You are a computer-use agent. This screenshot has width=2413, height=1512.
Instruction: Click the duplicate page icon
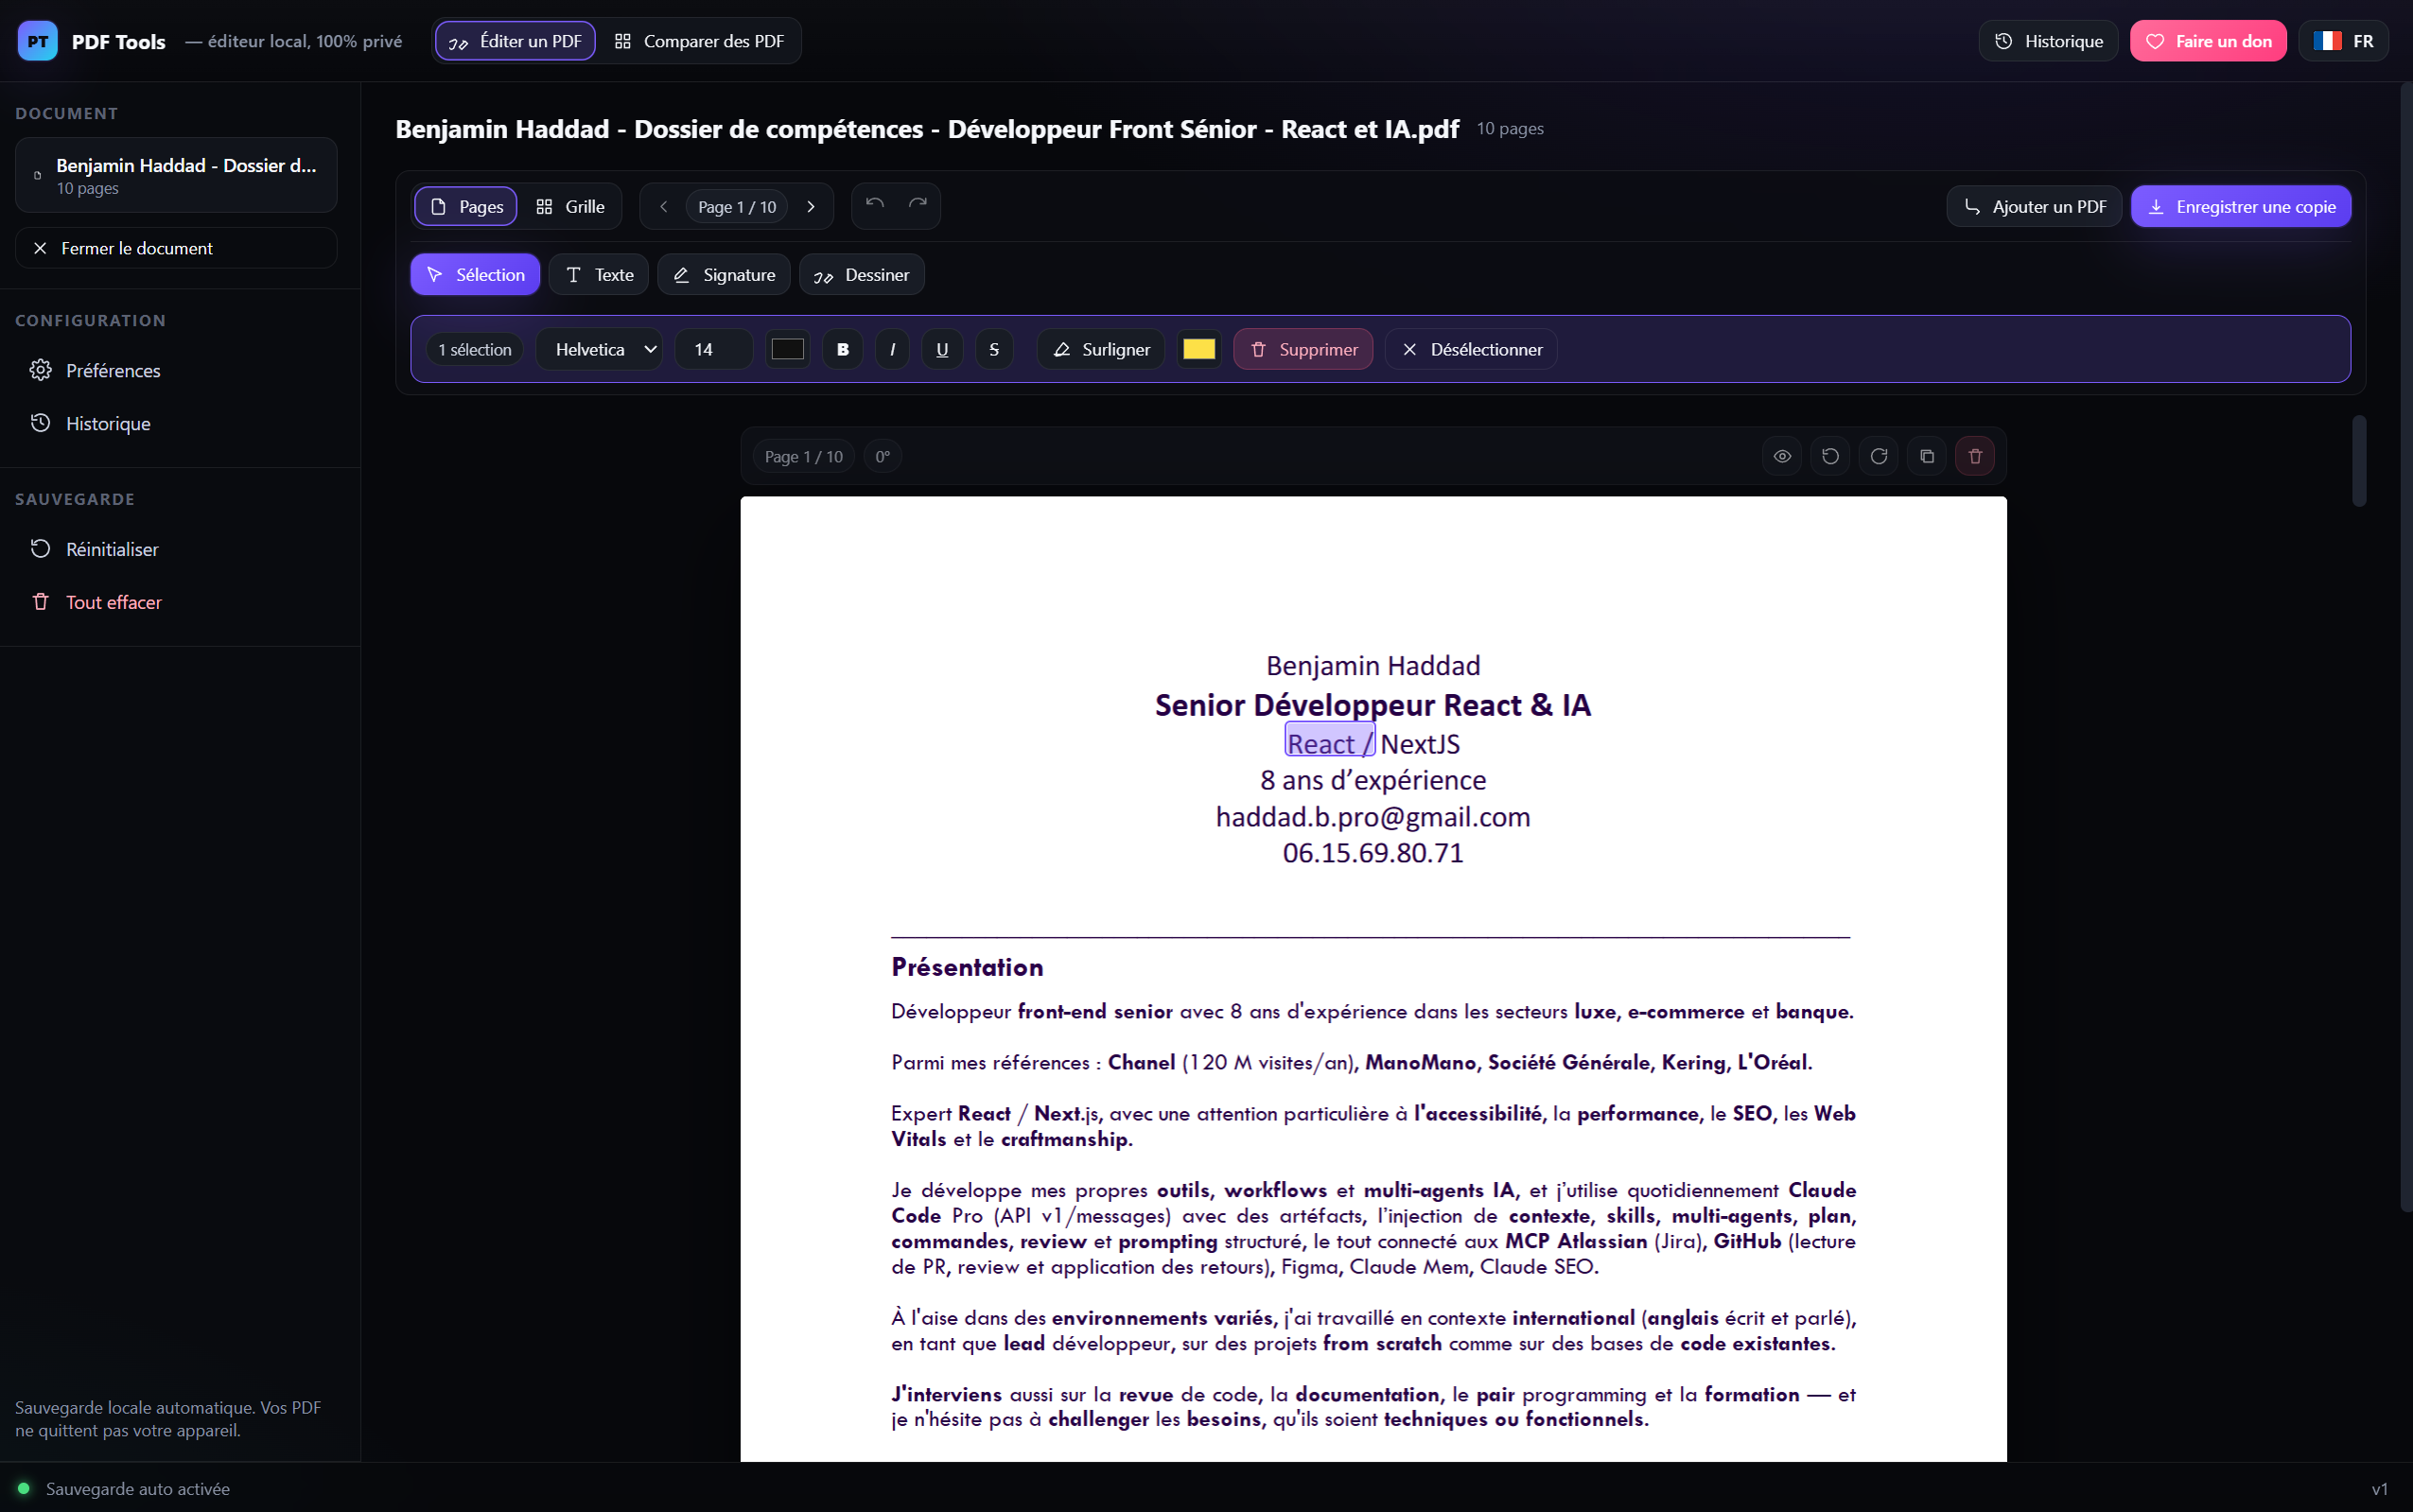1927,457
